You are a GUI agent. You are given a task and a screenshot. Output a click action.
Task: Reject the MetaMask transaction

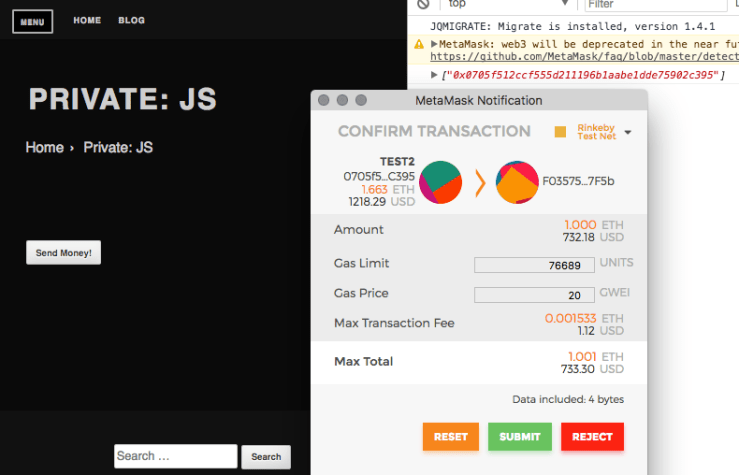pos(592,437)
